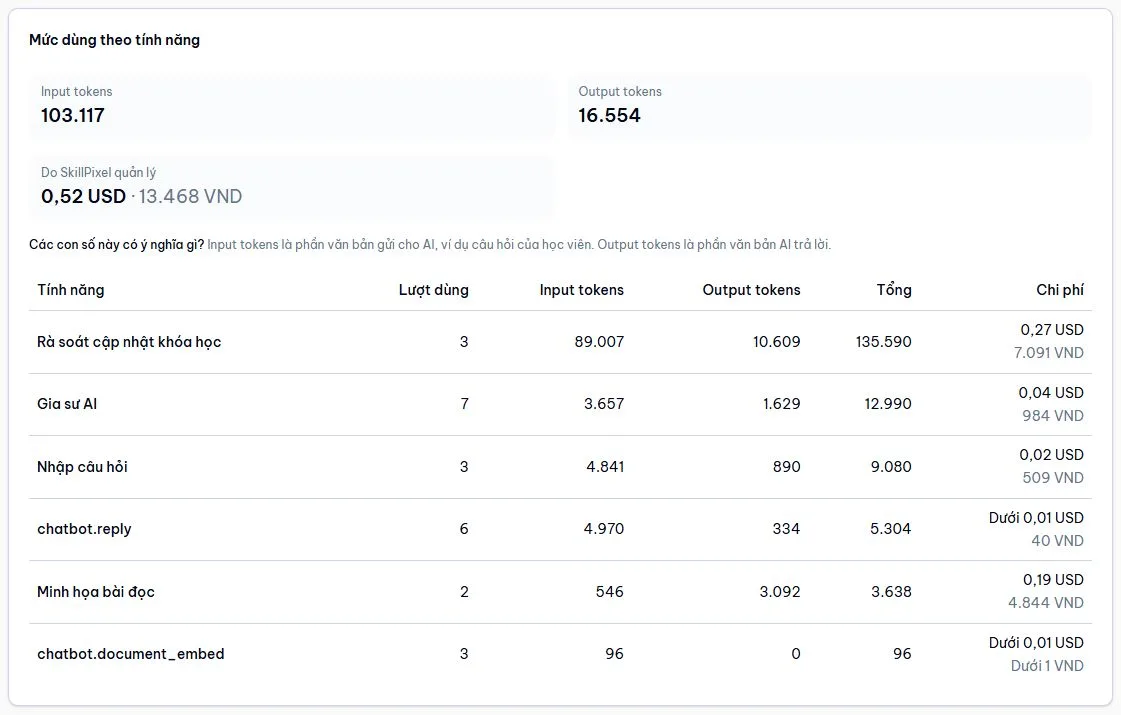Click the 509 VND cost value
The height and width of the screenshot is (715, 1121).
(x=1053, y=478)
